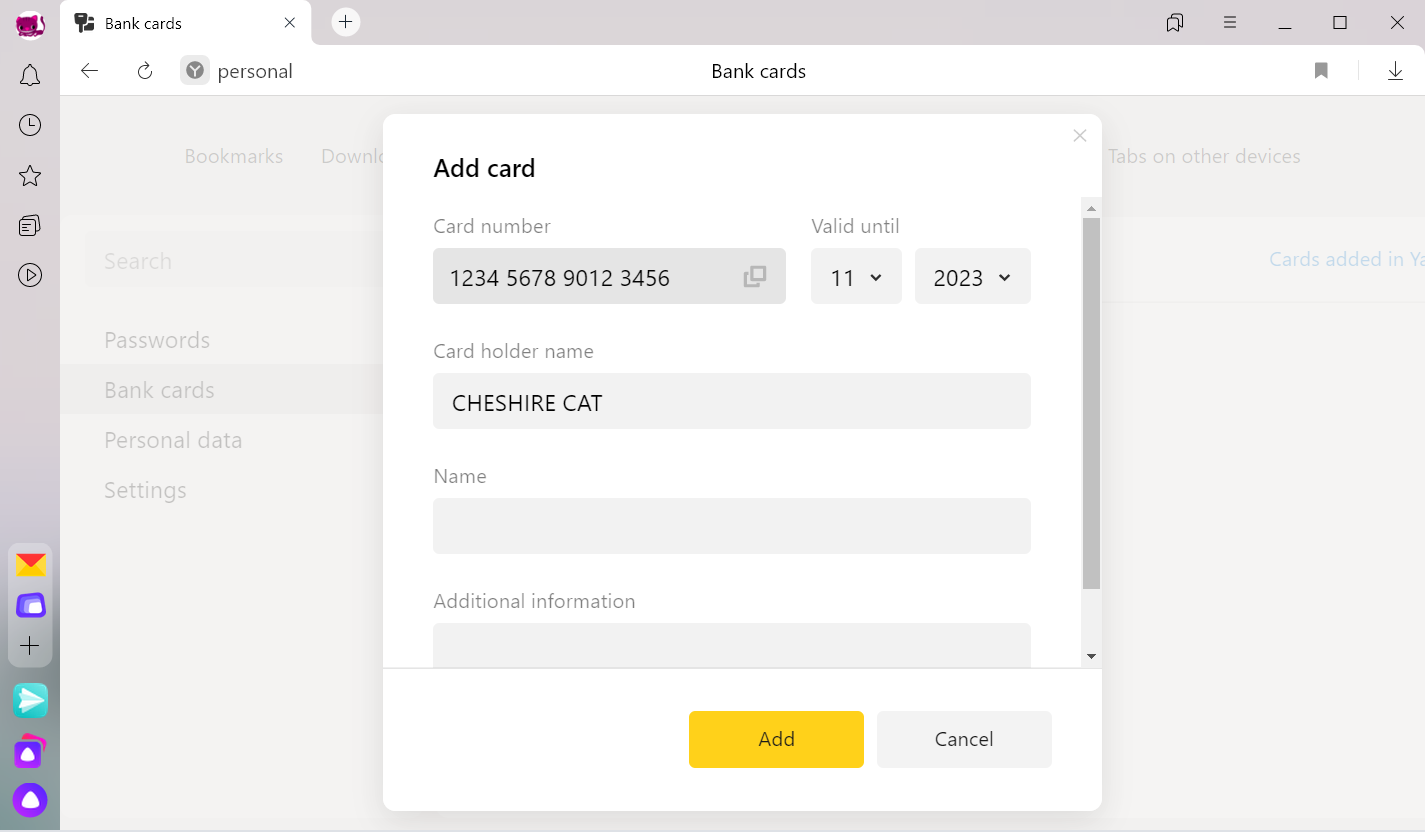Cancel the Add card dialog
1425x832 pixels.
[x=964, y=739]
